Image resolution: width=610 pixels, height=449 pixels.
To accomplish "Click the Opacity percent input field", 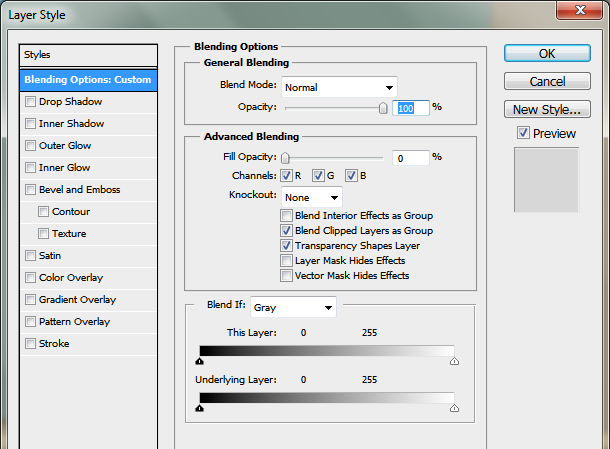I will (411, 108).
